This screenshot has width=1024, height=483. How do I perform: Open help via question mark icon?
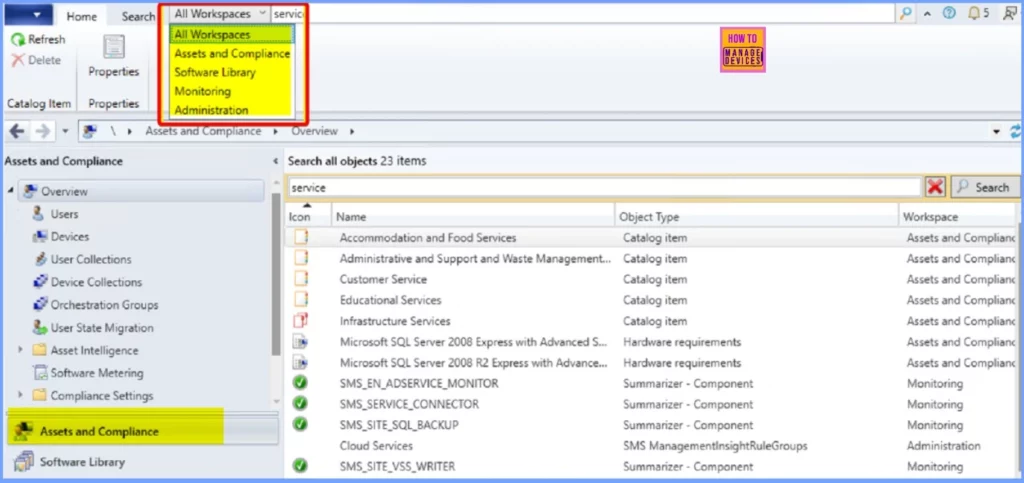pyautogui.click(x=950, y=13)
